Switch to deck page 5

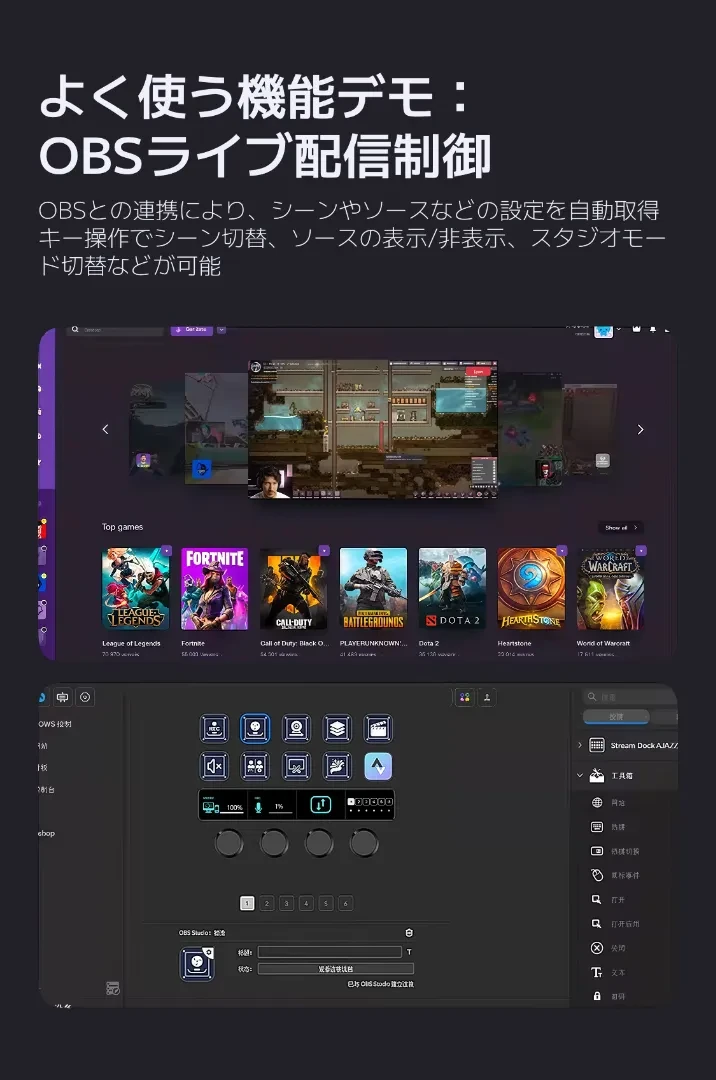pos(326,903)
